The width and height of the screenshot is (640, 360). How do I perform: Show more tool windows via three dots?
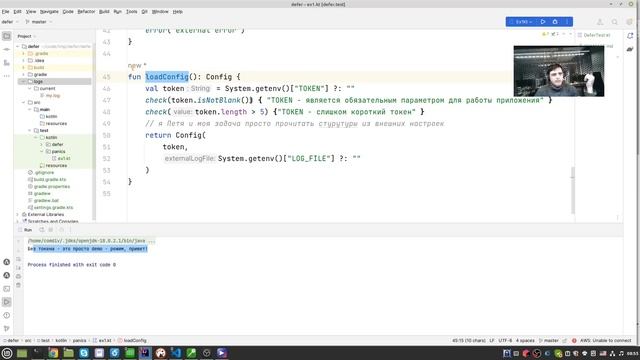(7, 76)
